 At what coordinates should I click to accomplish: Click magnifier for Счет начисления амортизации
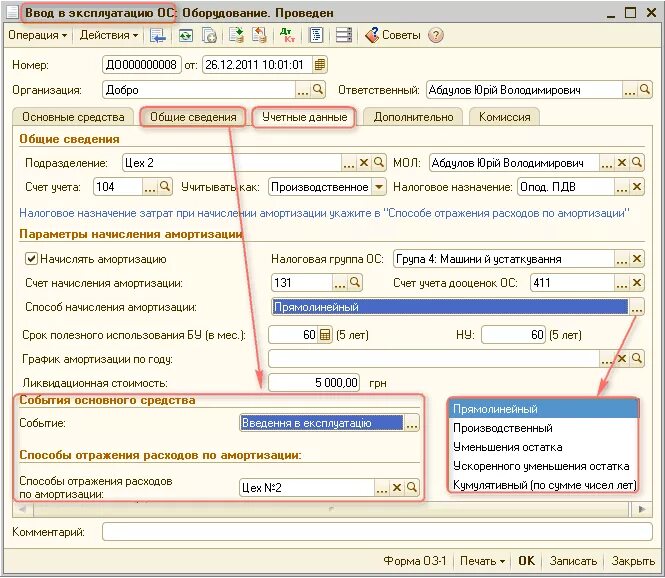355,283
